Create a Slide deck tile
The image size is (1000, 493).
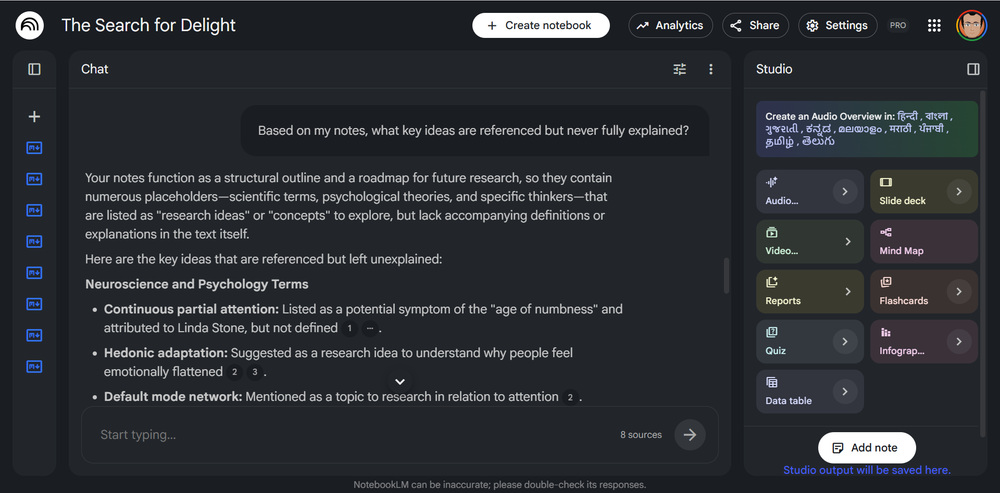(x=923, y=191)
